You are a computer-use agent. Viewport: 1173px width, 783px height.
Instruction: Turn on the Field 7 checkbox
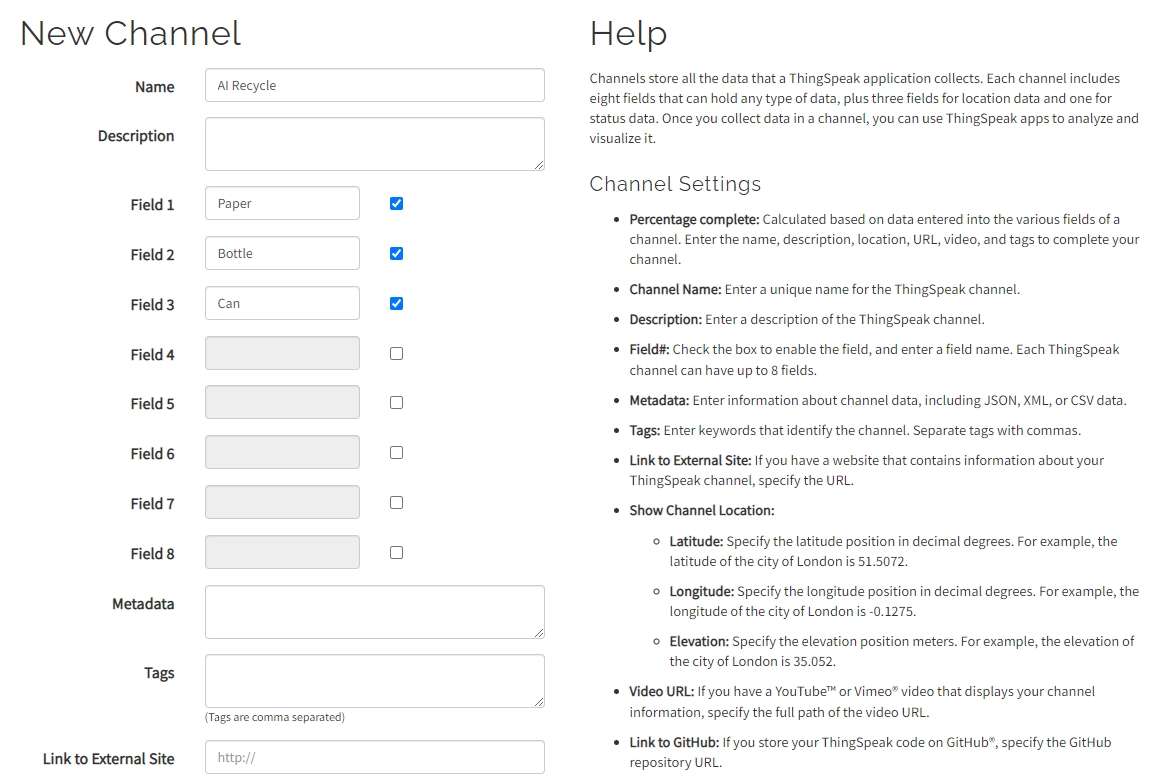396,503
